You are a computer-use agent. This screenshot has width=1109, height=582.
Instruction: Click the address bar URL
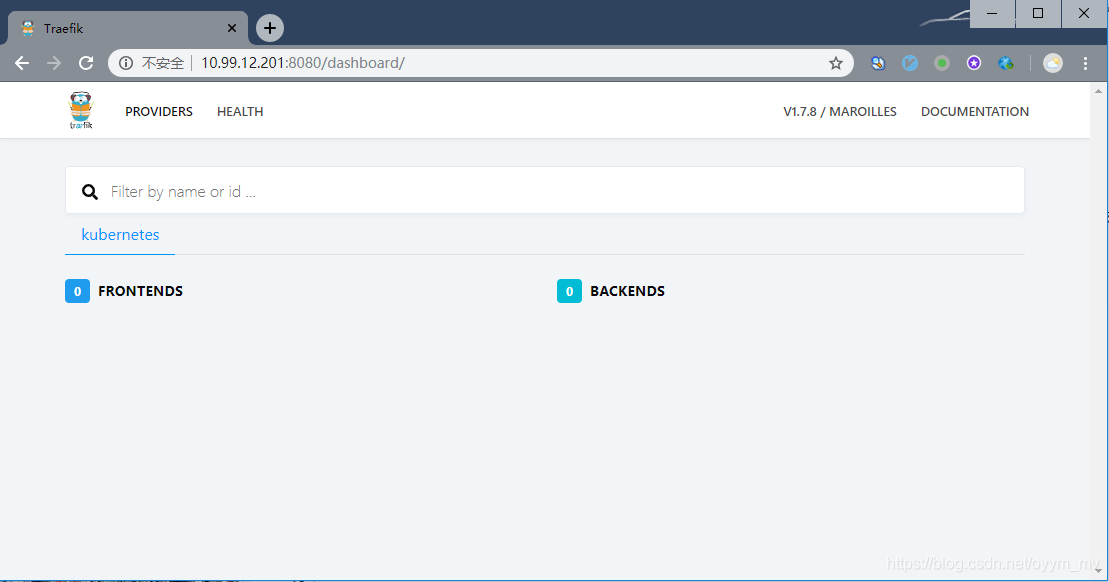[x=303, y=63]
